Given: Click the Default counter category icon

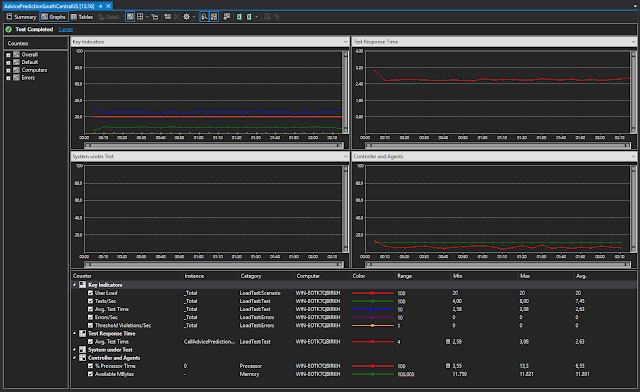Looking at the screenshot, I should point(16,62).
